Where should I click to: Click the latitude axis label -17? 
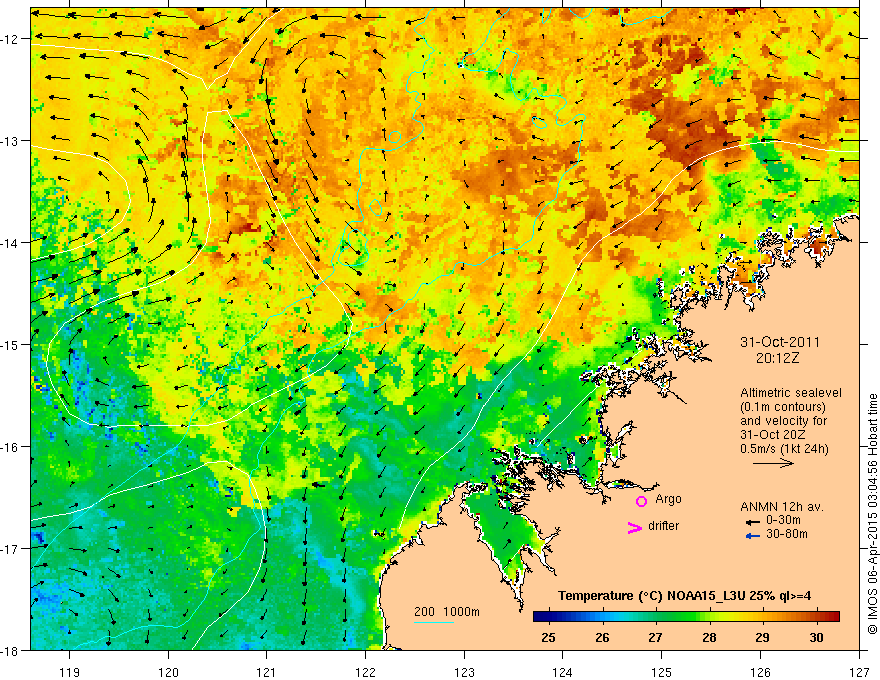(x=10, y=549)
